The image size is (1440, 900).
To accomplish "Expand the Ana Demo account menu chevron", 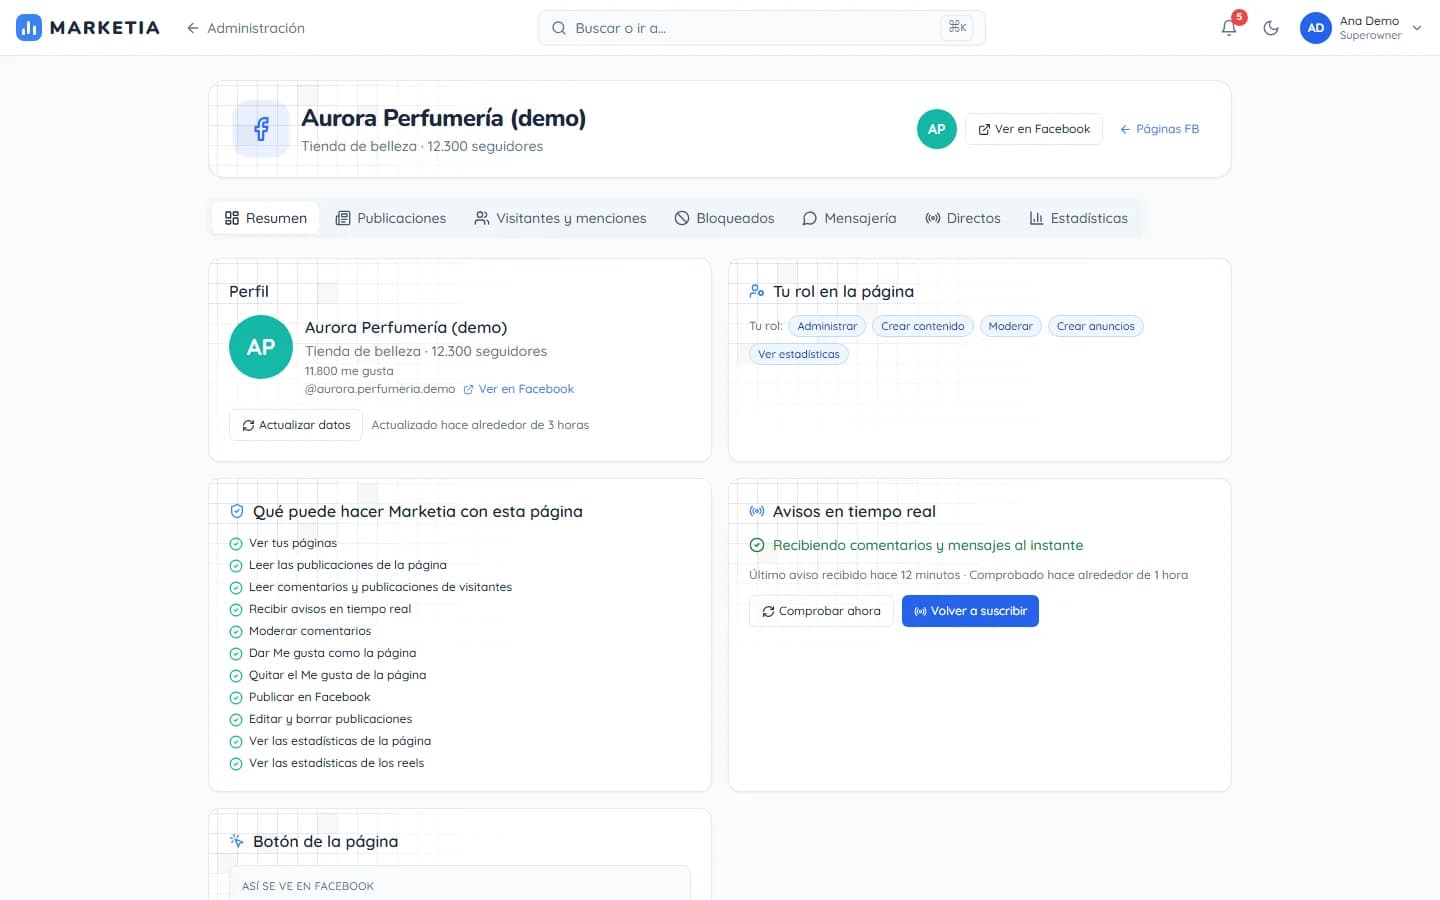I will [x=1417, y=28].
